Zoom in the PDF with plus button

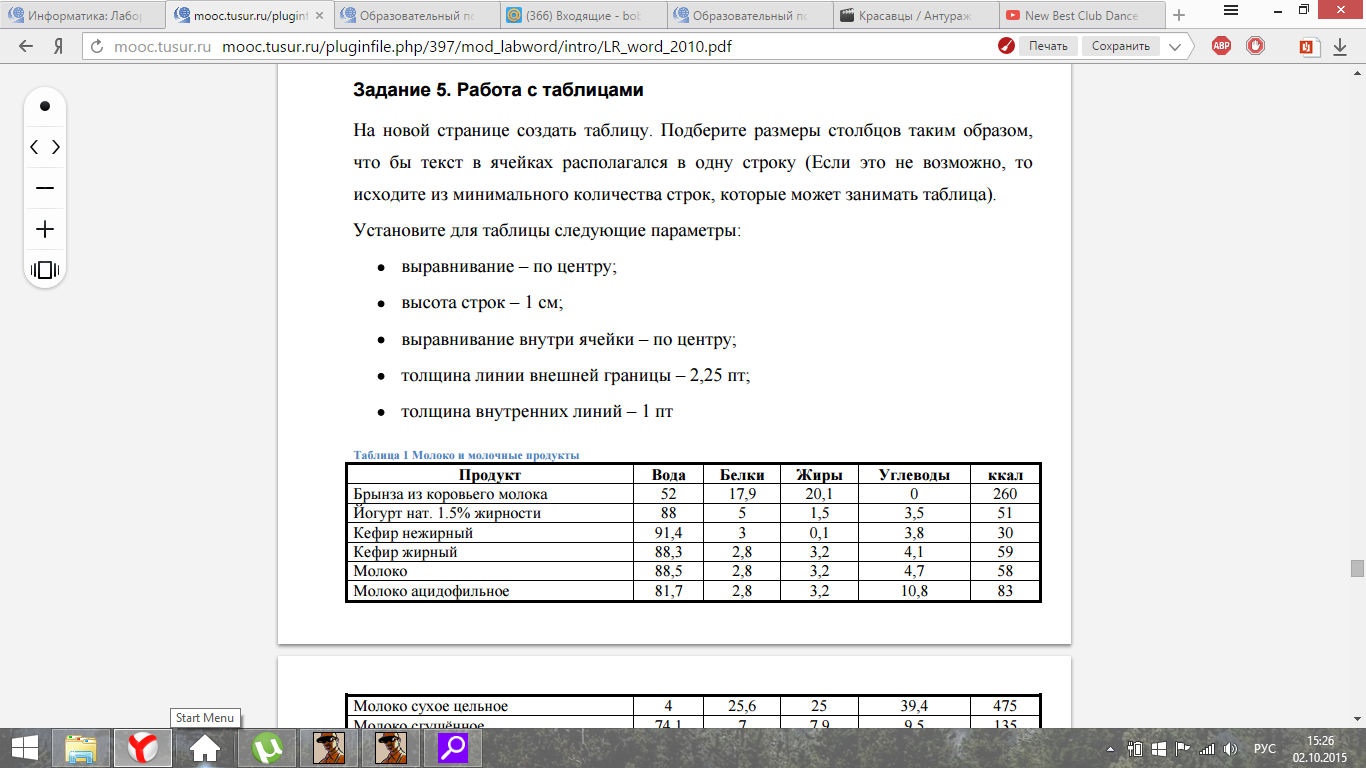[x=45, y=229]
